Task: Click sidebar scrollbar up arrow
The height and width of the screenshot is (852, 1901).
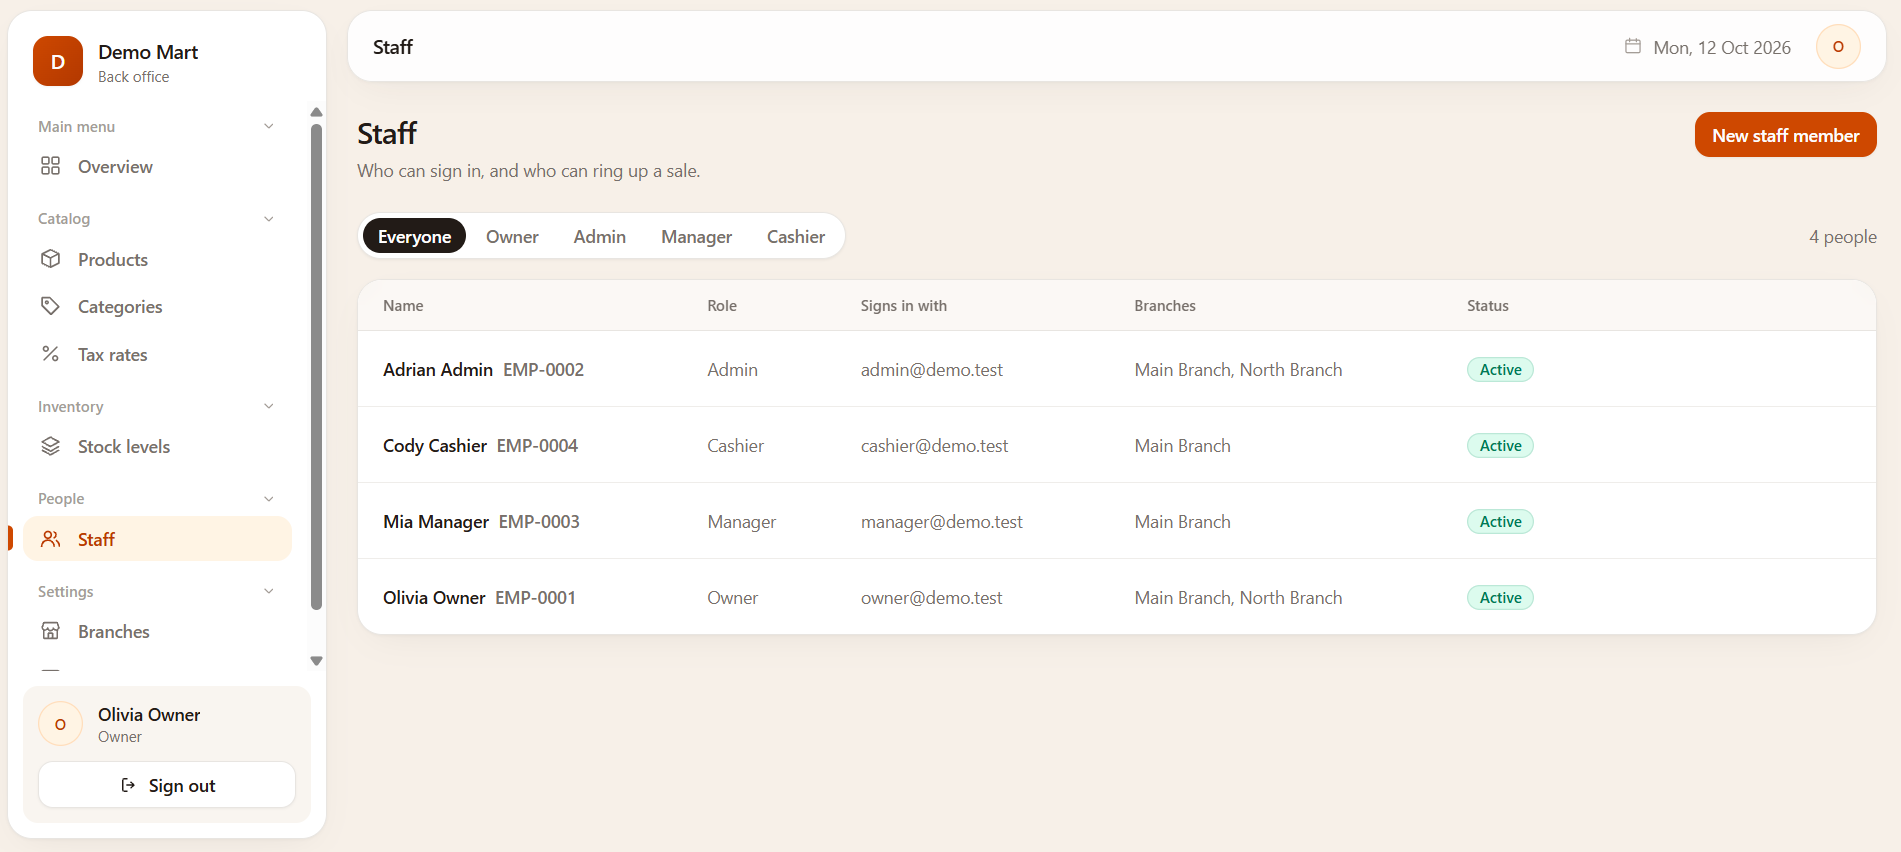Action: pos(316,112)
